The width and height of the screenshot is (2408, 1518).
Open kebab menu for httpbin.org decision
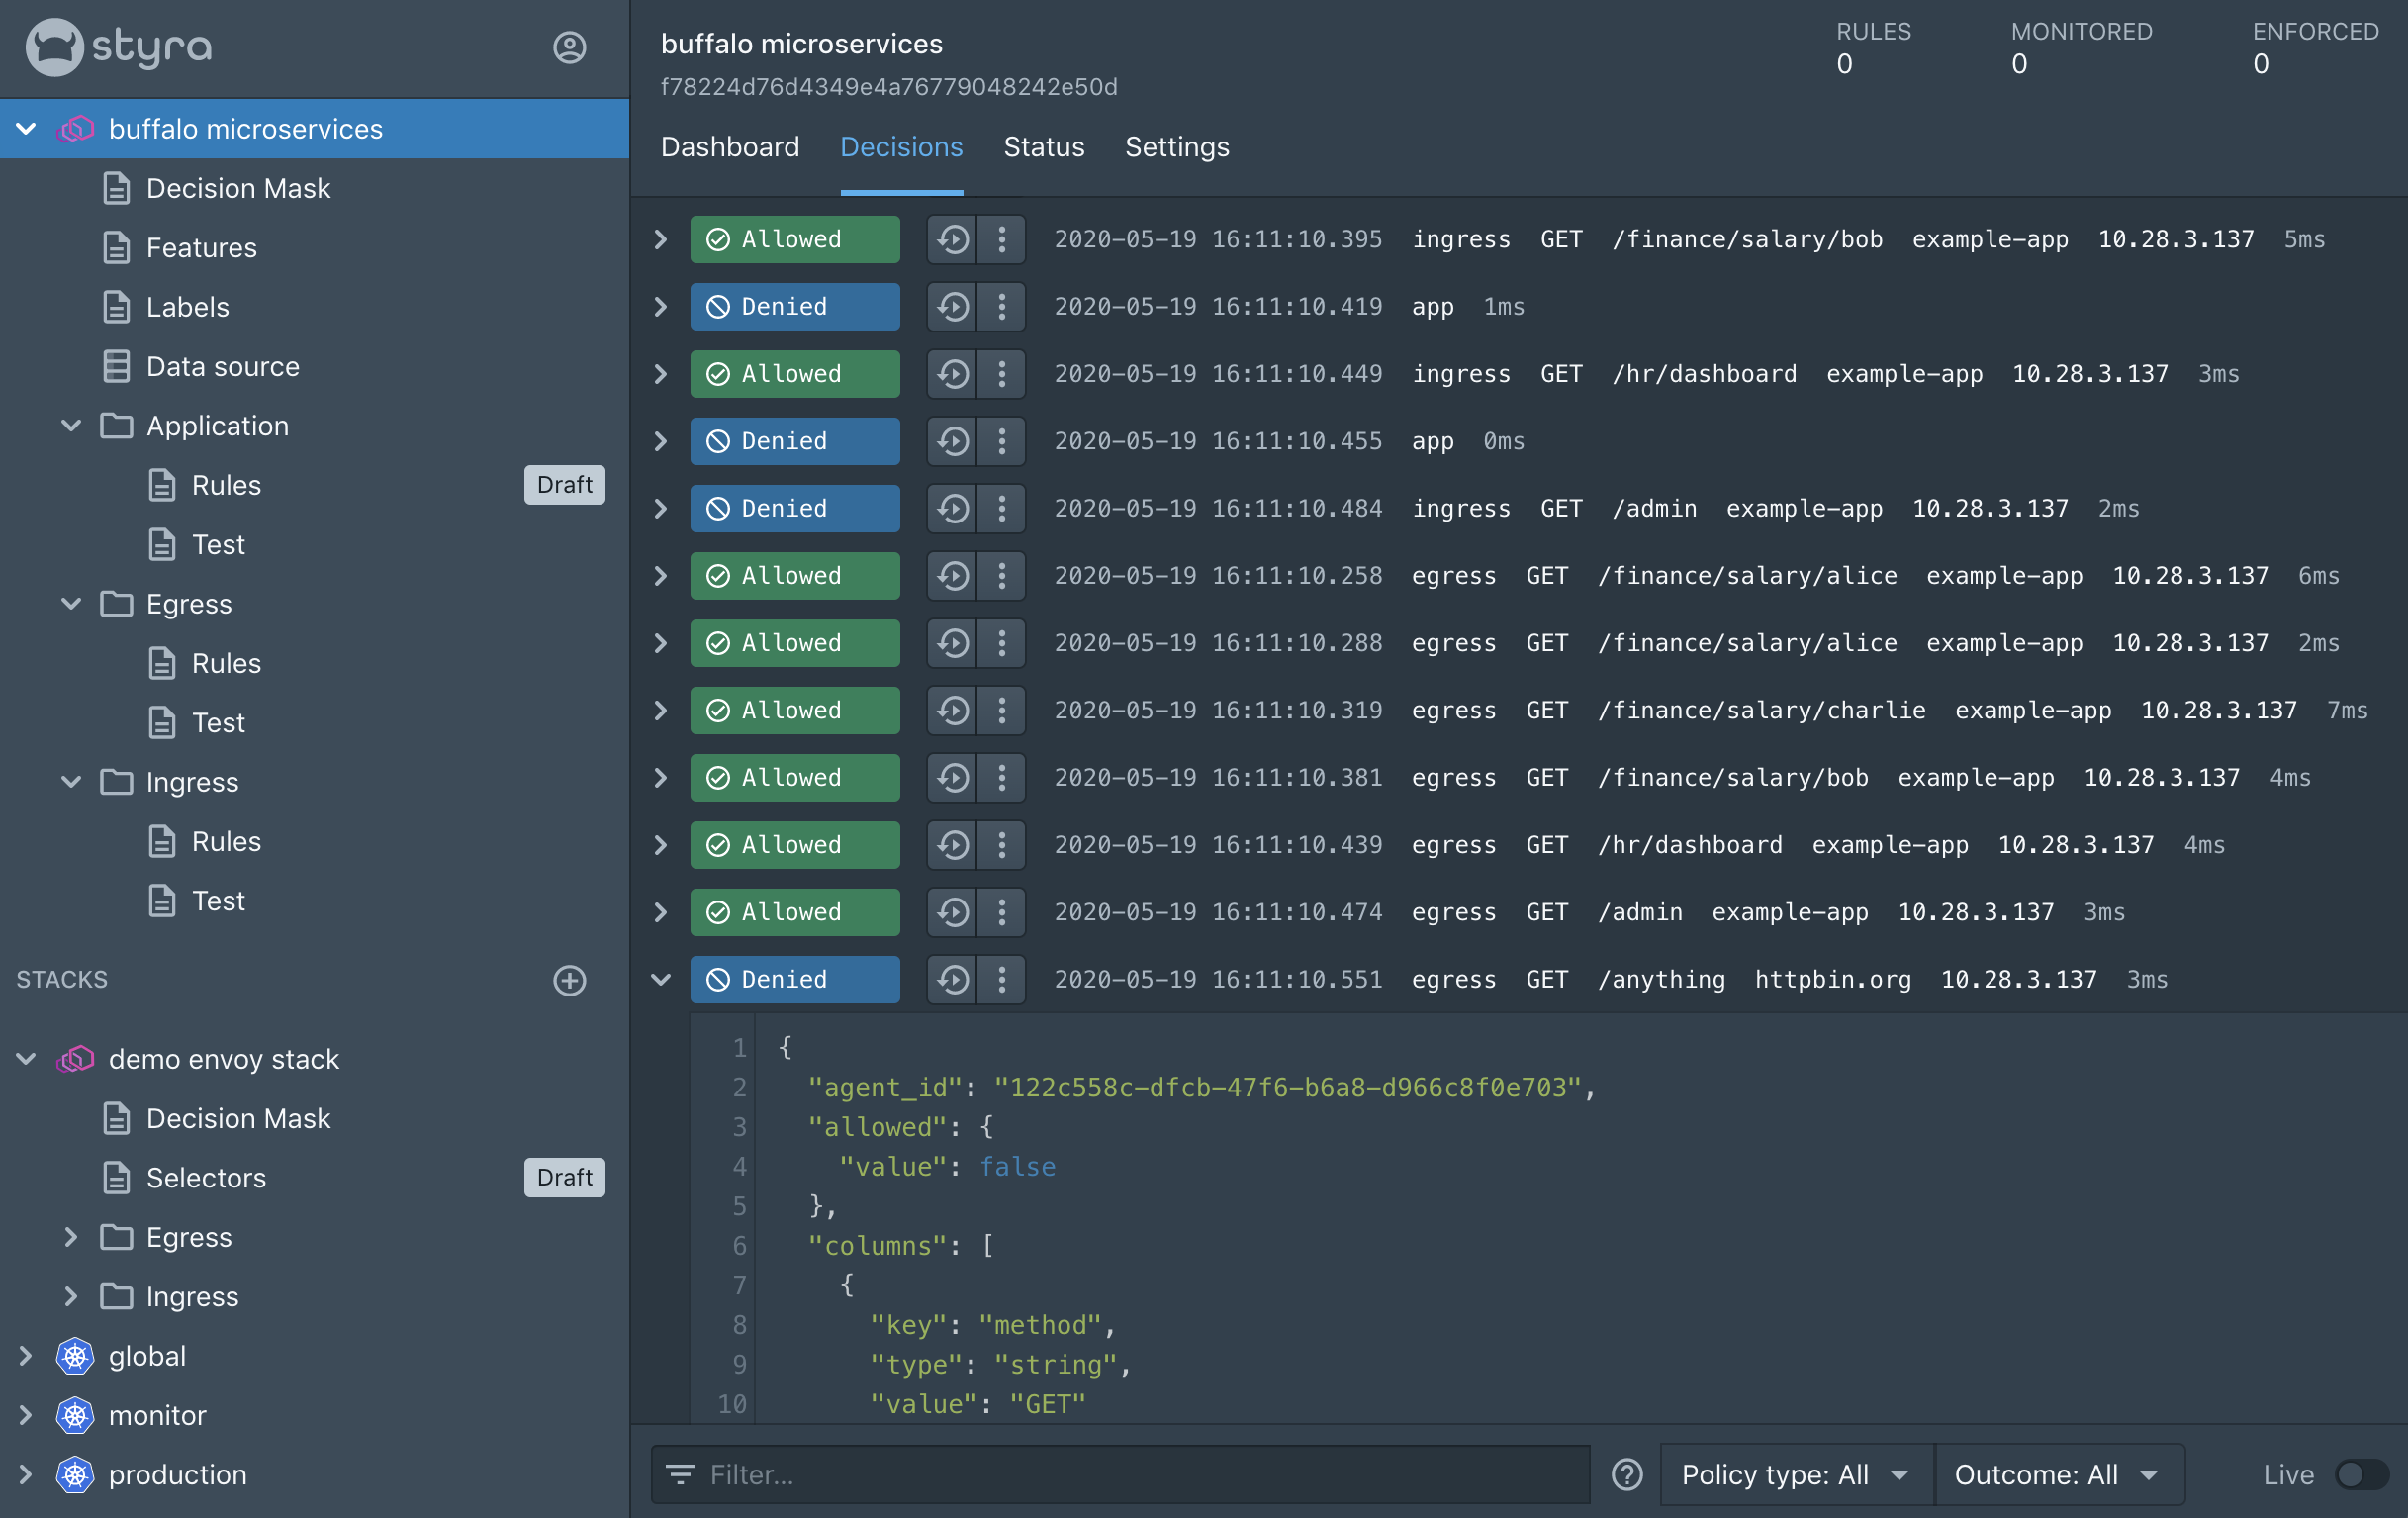pyautogui.click(x=1001, y=979)
